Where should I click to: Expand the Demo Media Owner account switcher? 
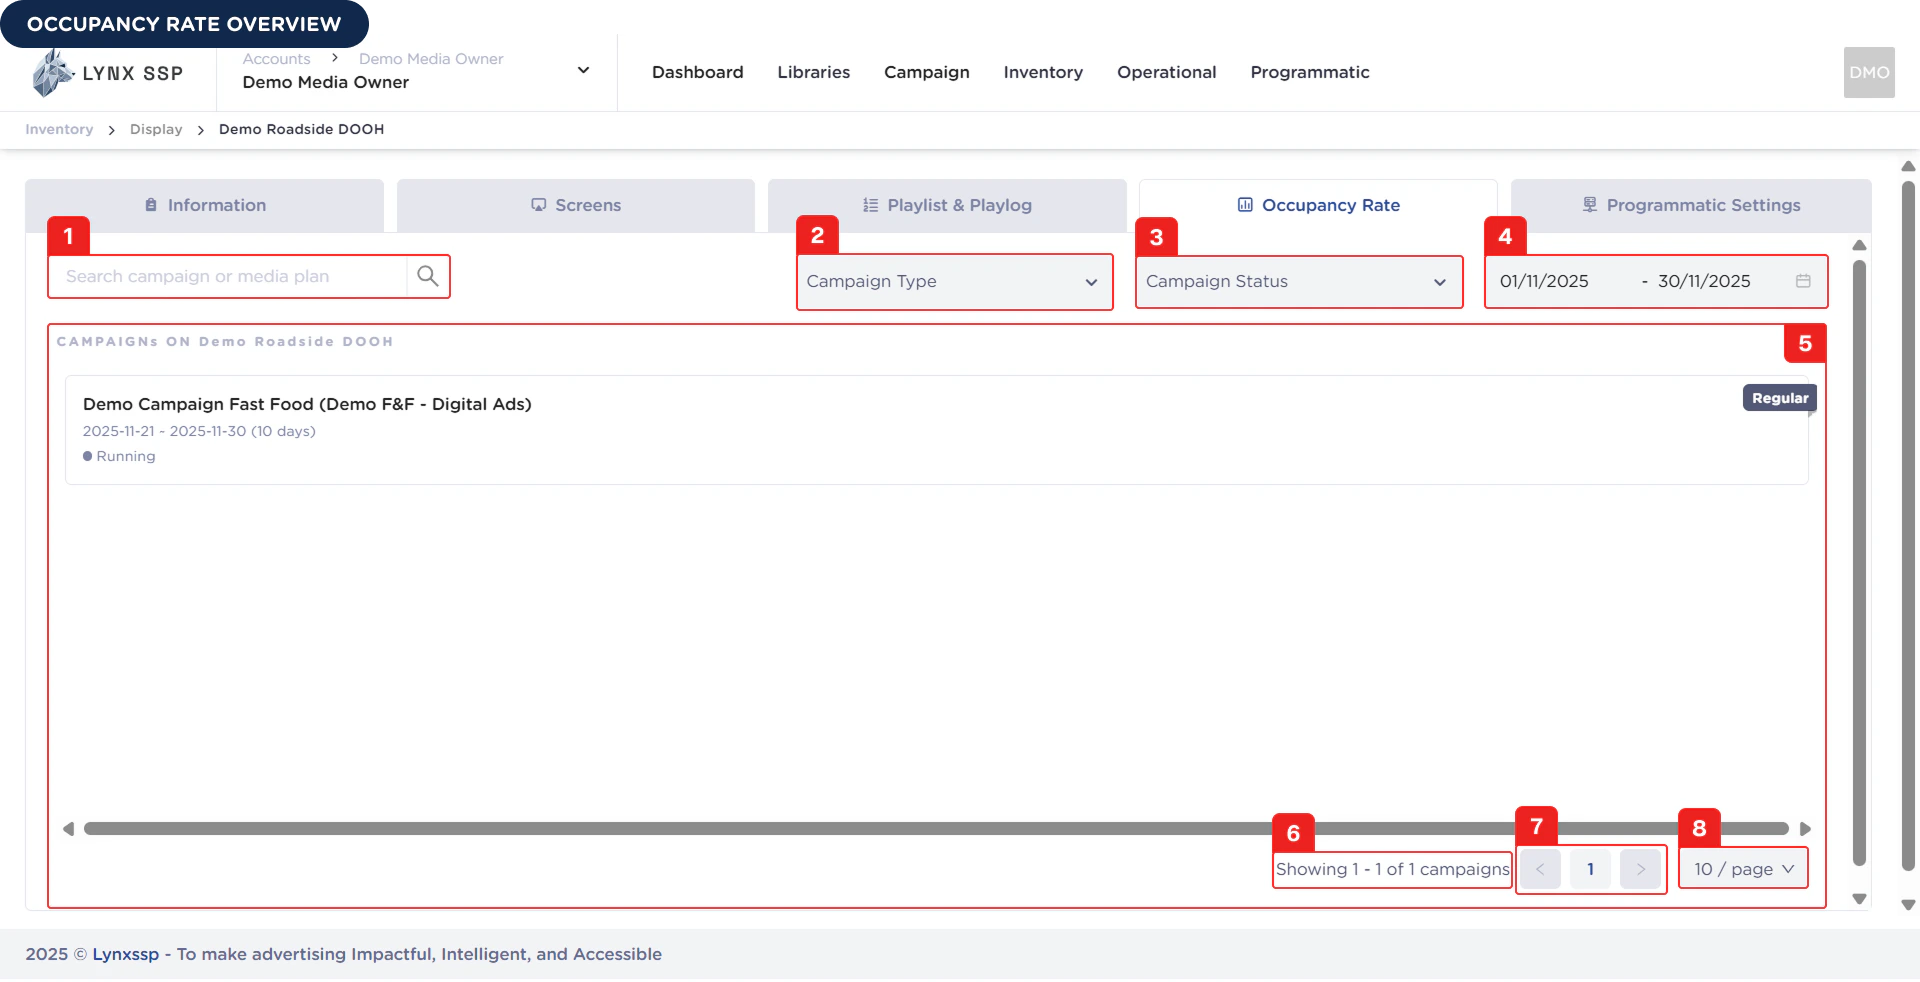(583, 70)
